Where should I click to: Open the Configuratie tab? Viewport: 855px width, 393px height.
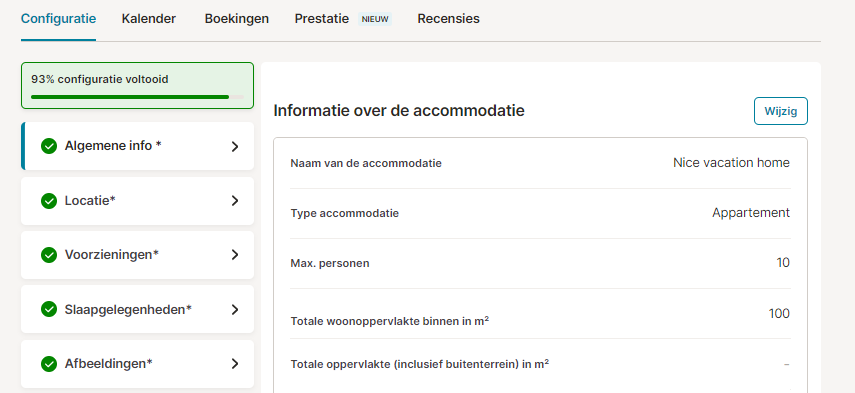pos(58,19)
